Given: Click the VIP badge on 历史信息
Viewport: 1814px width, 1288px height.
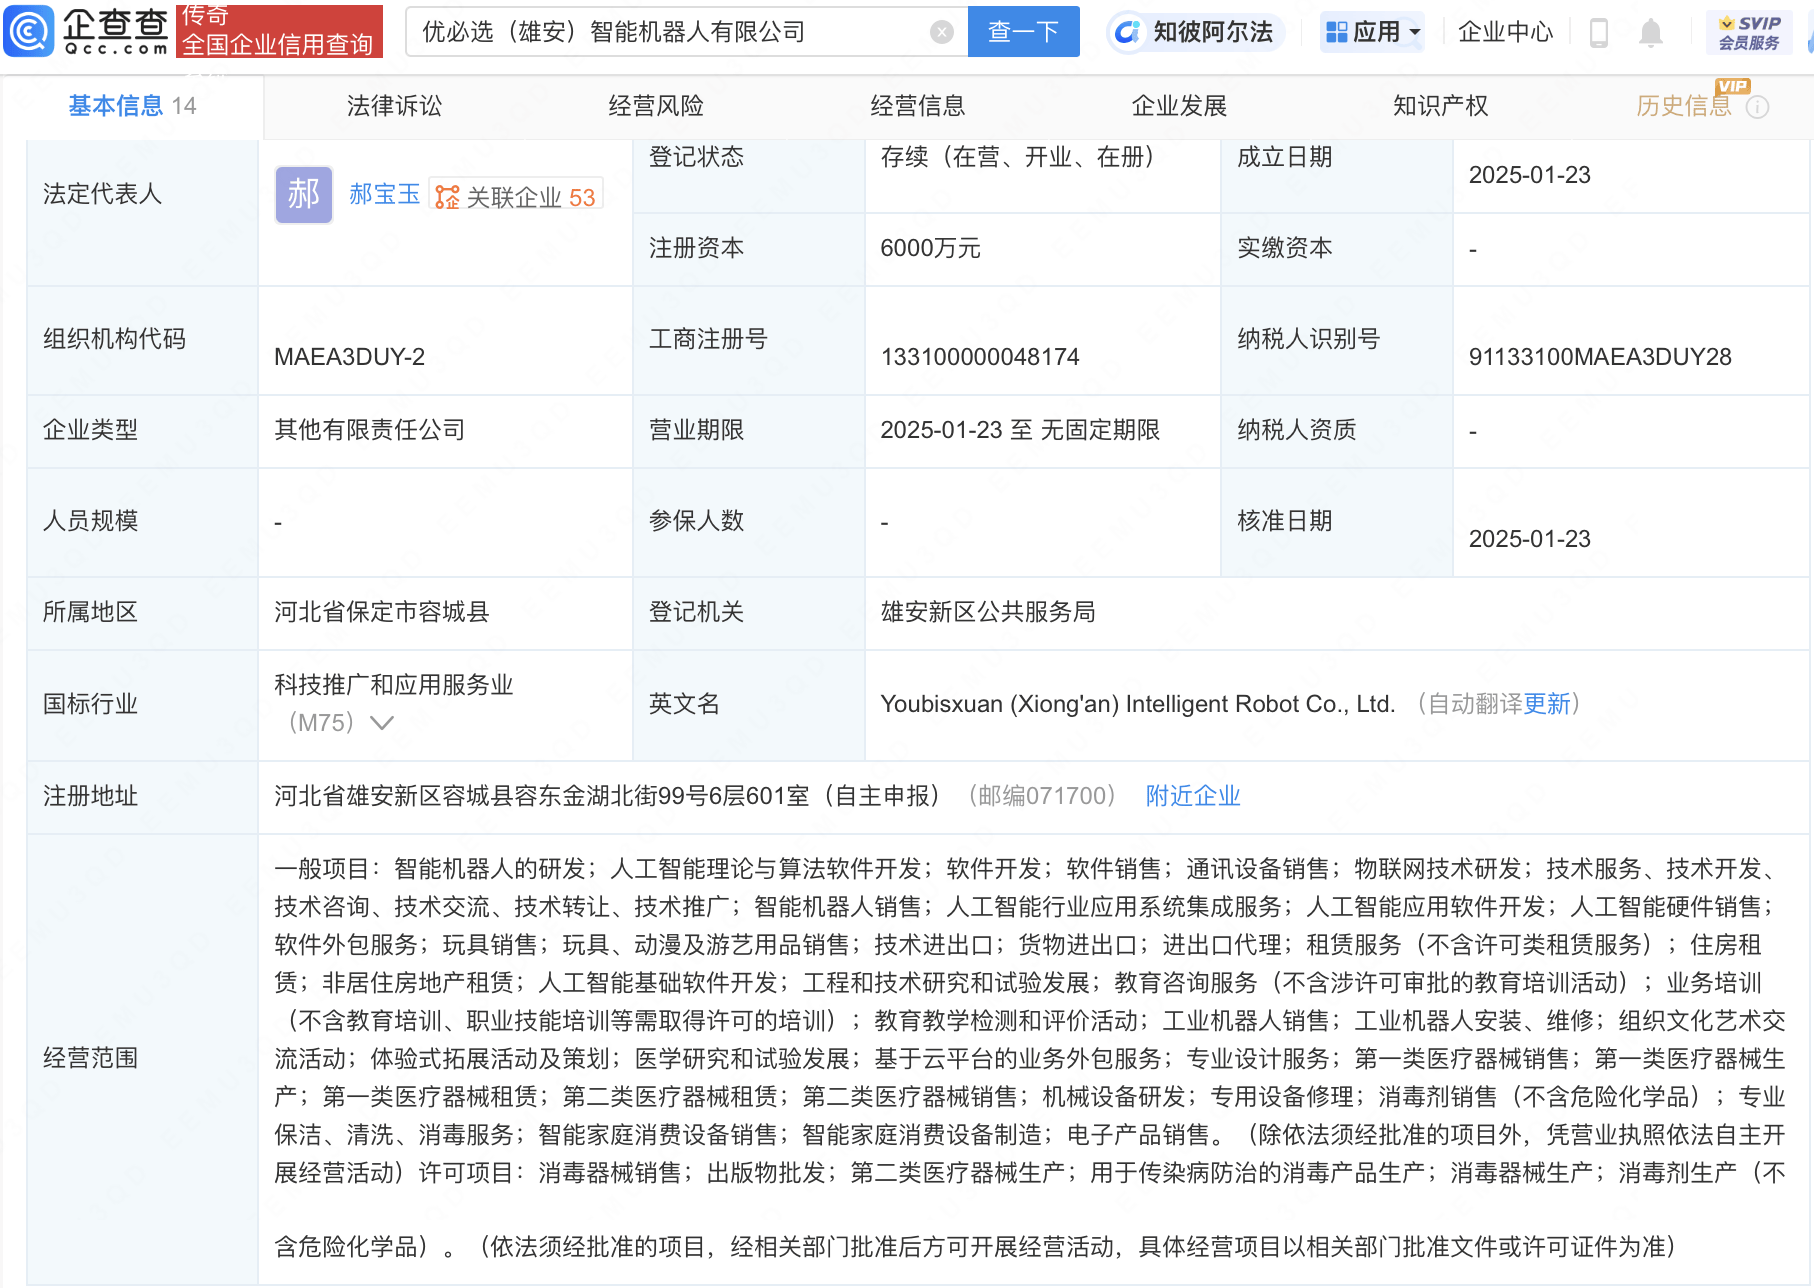Looking at the screenshot, I should click(1732, 87).
